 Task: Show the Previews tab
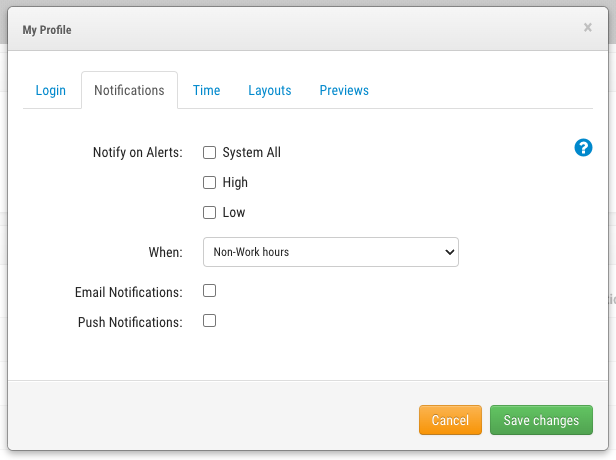344,90
